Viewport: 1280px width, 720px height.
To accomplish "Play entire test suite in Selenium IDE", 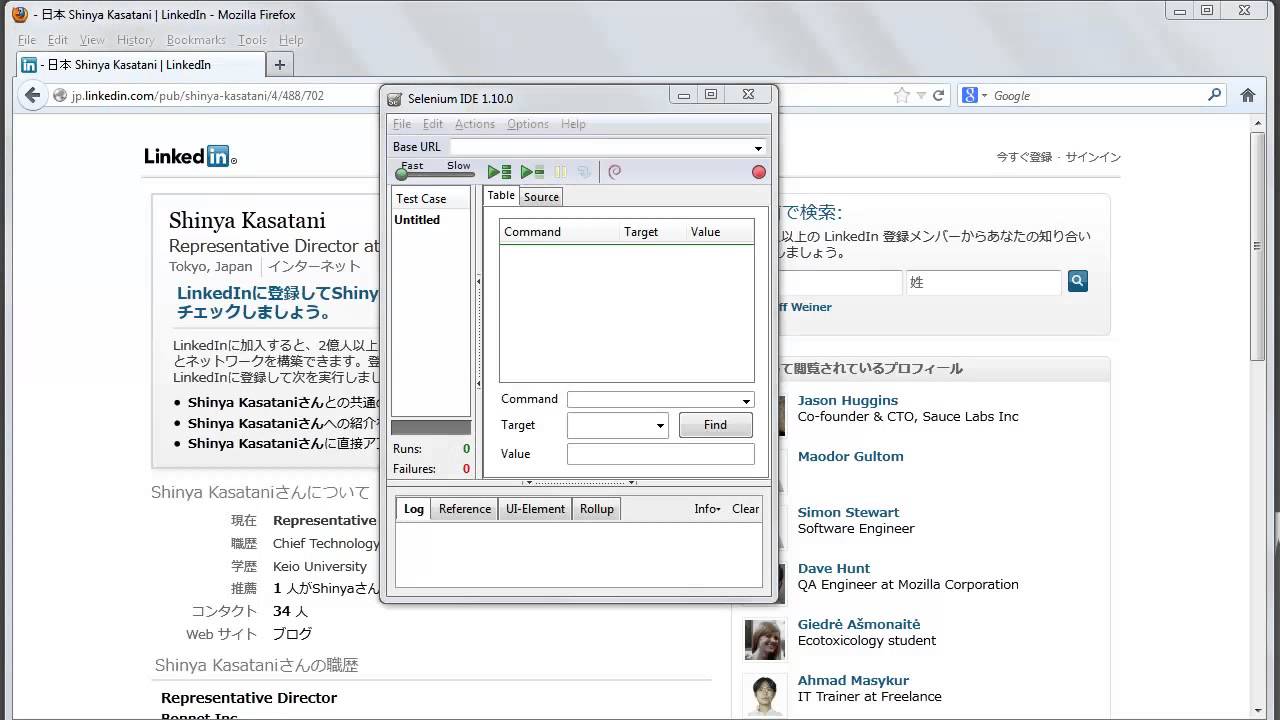I will [499, 172].
